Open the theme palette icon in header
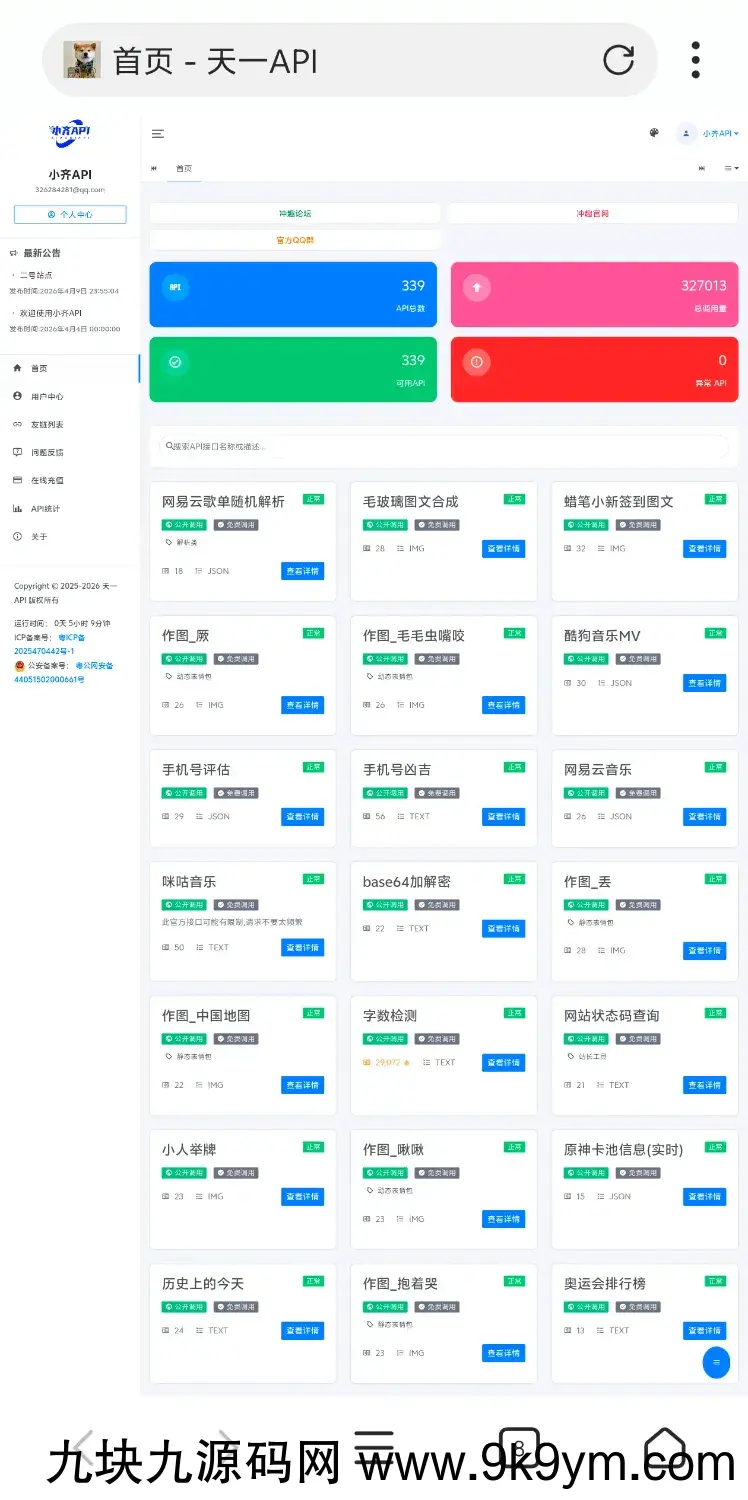Screen dimensions: 748x1500 click(654, 133)
